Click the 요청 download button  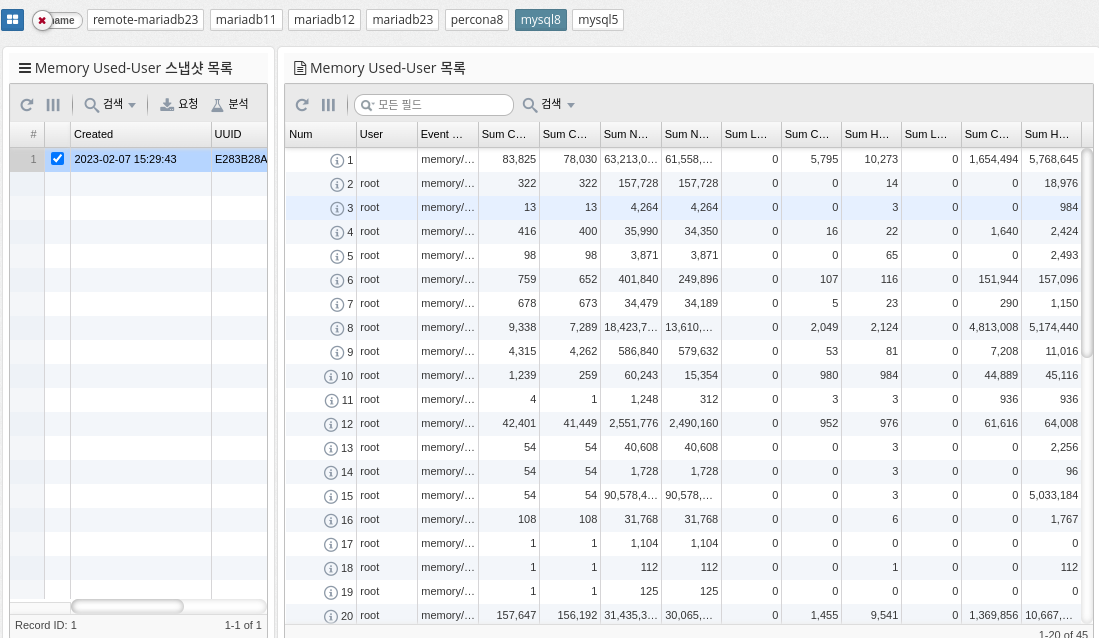point(180,105)
